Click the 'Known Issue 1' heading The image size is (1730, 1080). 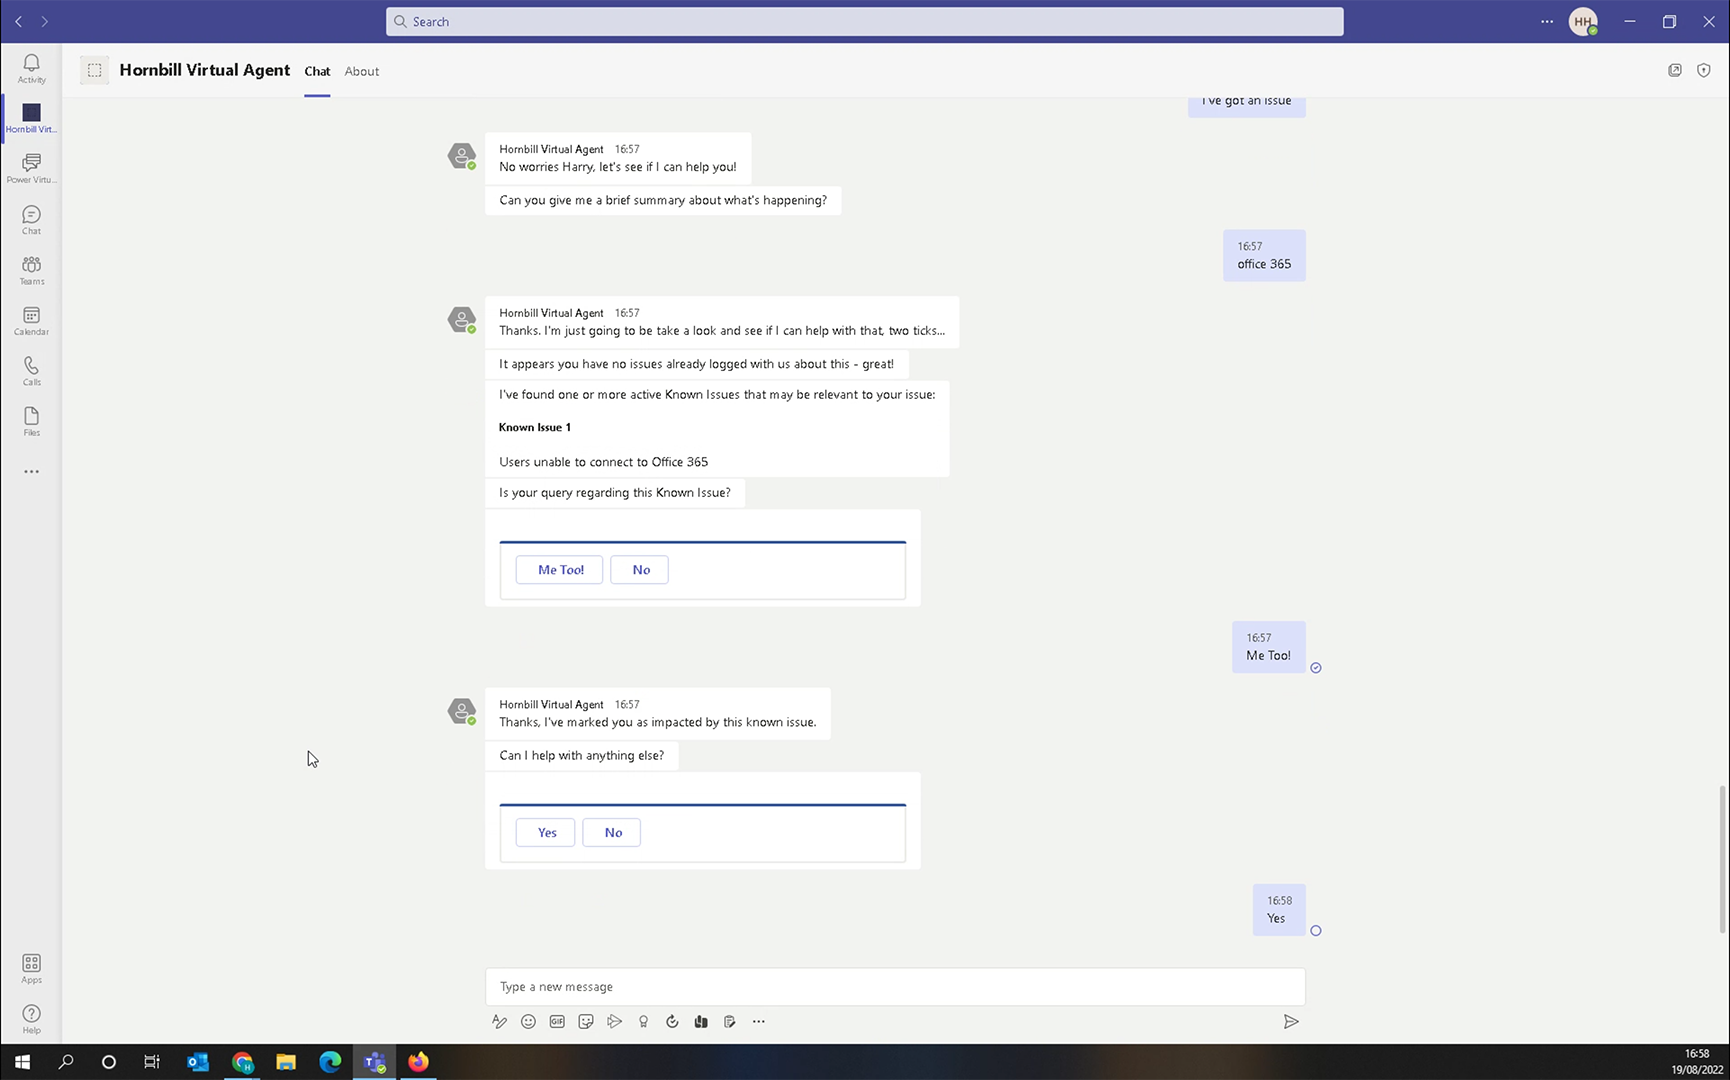click(535, 427)
